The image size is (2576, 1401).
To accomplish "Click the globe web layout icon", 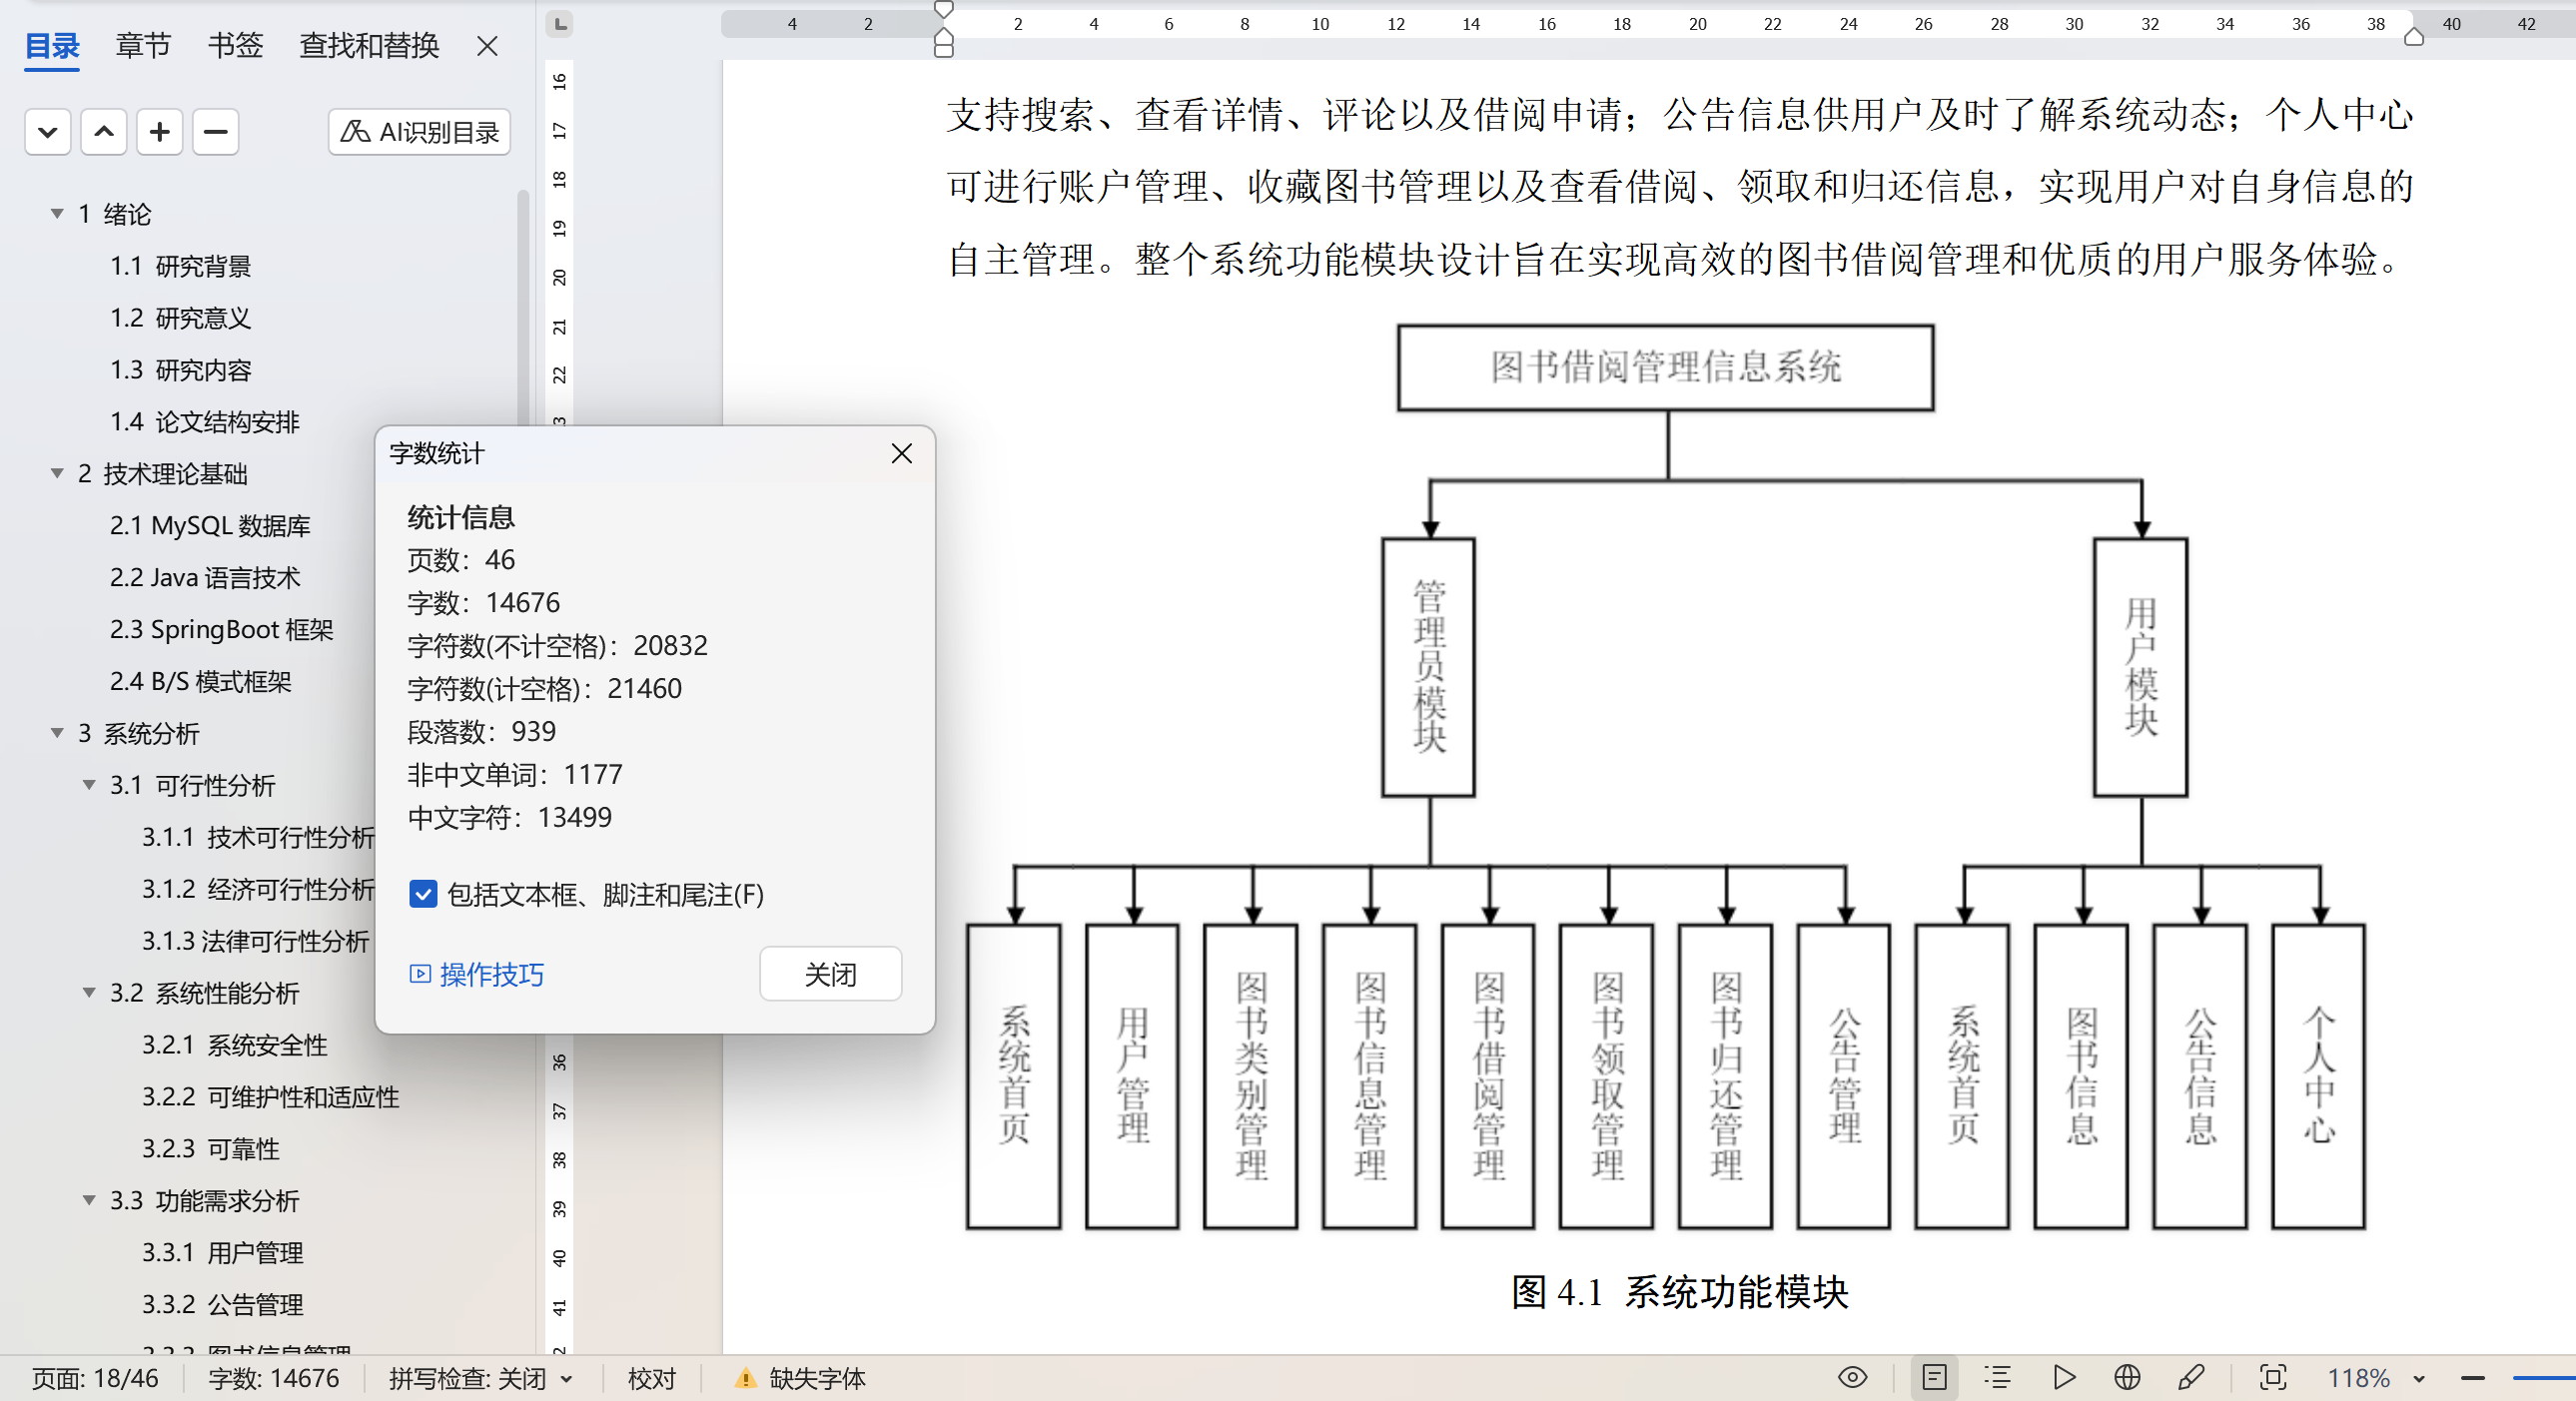I will coord(2127,1378).
